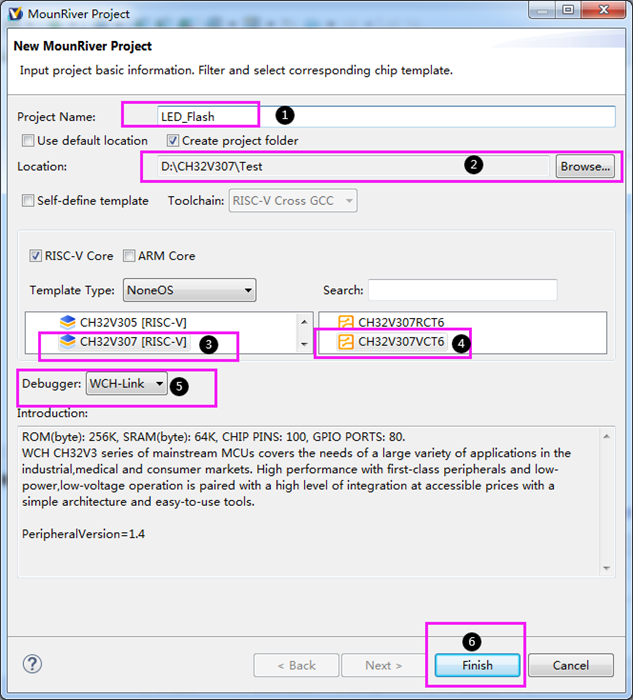Click the < Back button
633x700 pixels.
click(296, 666)
